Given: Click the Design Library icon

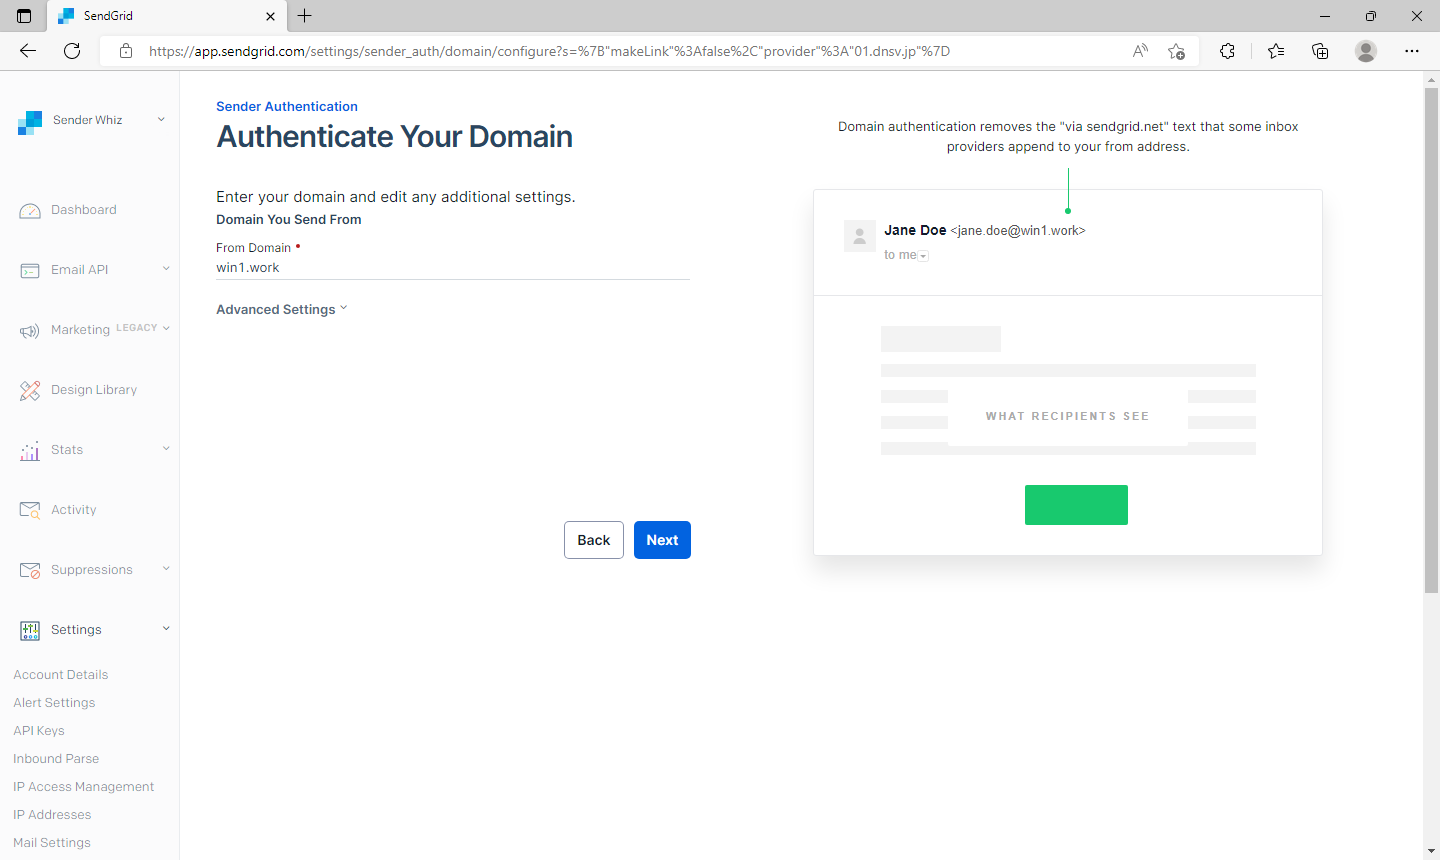Looking at the screenshot, I should point(30,390).
